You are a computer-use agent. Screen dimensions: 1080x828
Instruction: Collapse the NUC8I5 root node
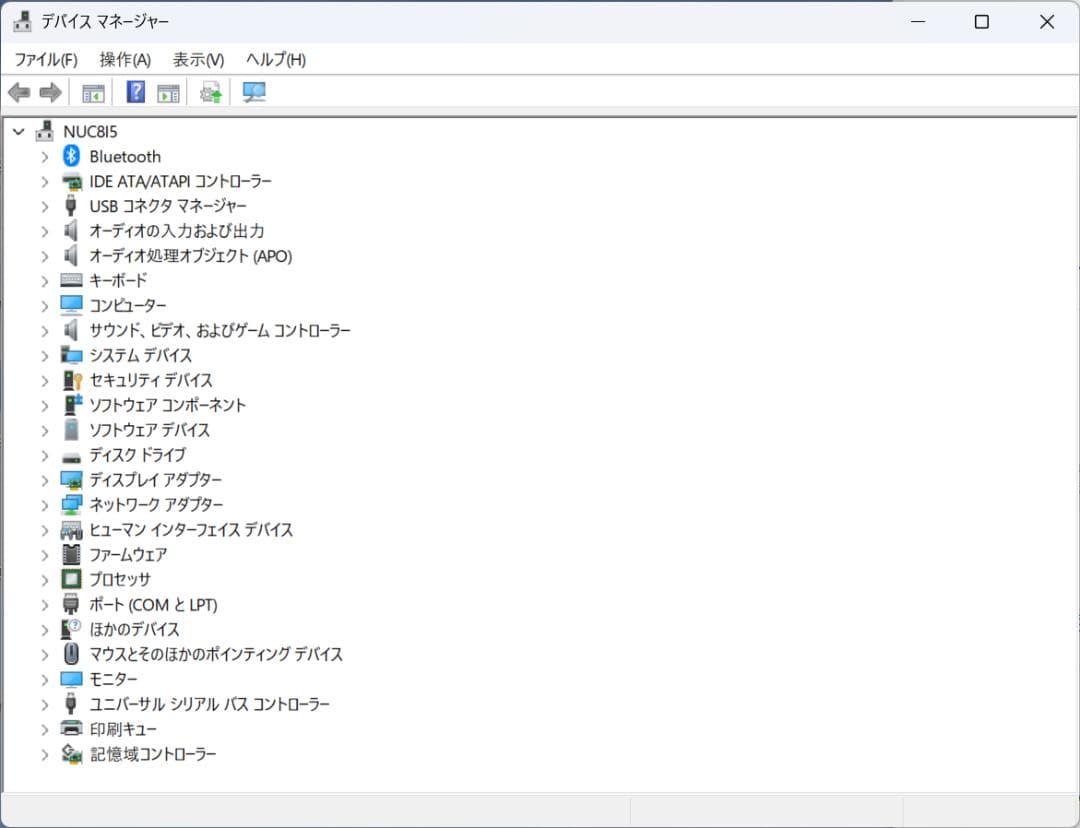[18, 131]
